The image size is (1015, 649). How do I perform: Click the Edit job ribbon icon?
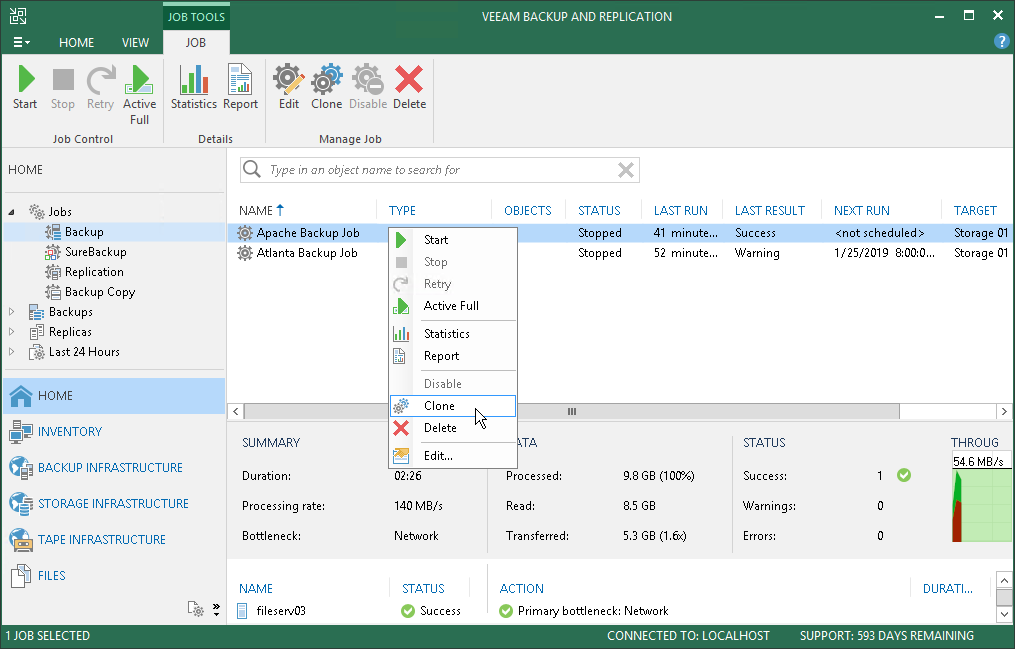click(289, 87)
